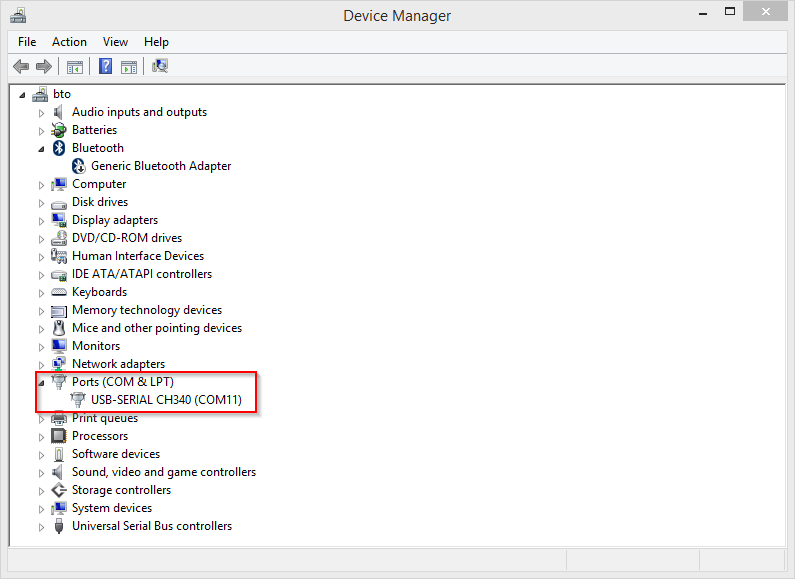
Task: Select the Display adapters item
Action: pyautogui.click(x=115, y=220)
